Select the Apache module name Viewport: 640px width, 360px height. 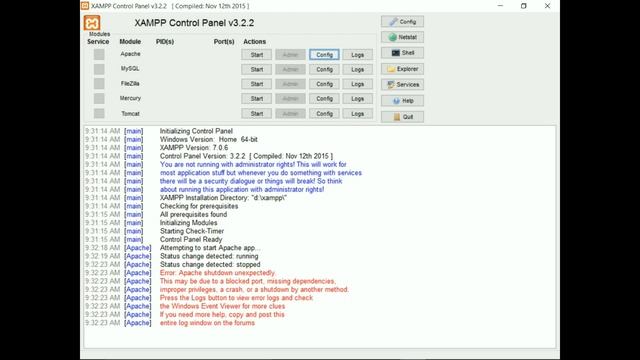(x=130, y=54)
